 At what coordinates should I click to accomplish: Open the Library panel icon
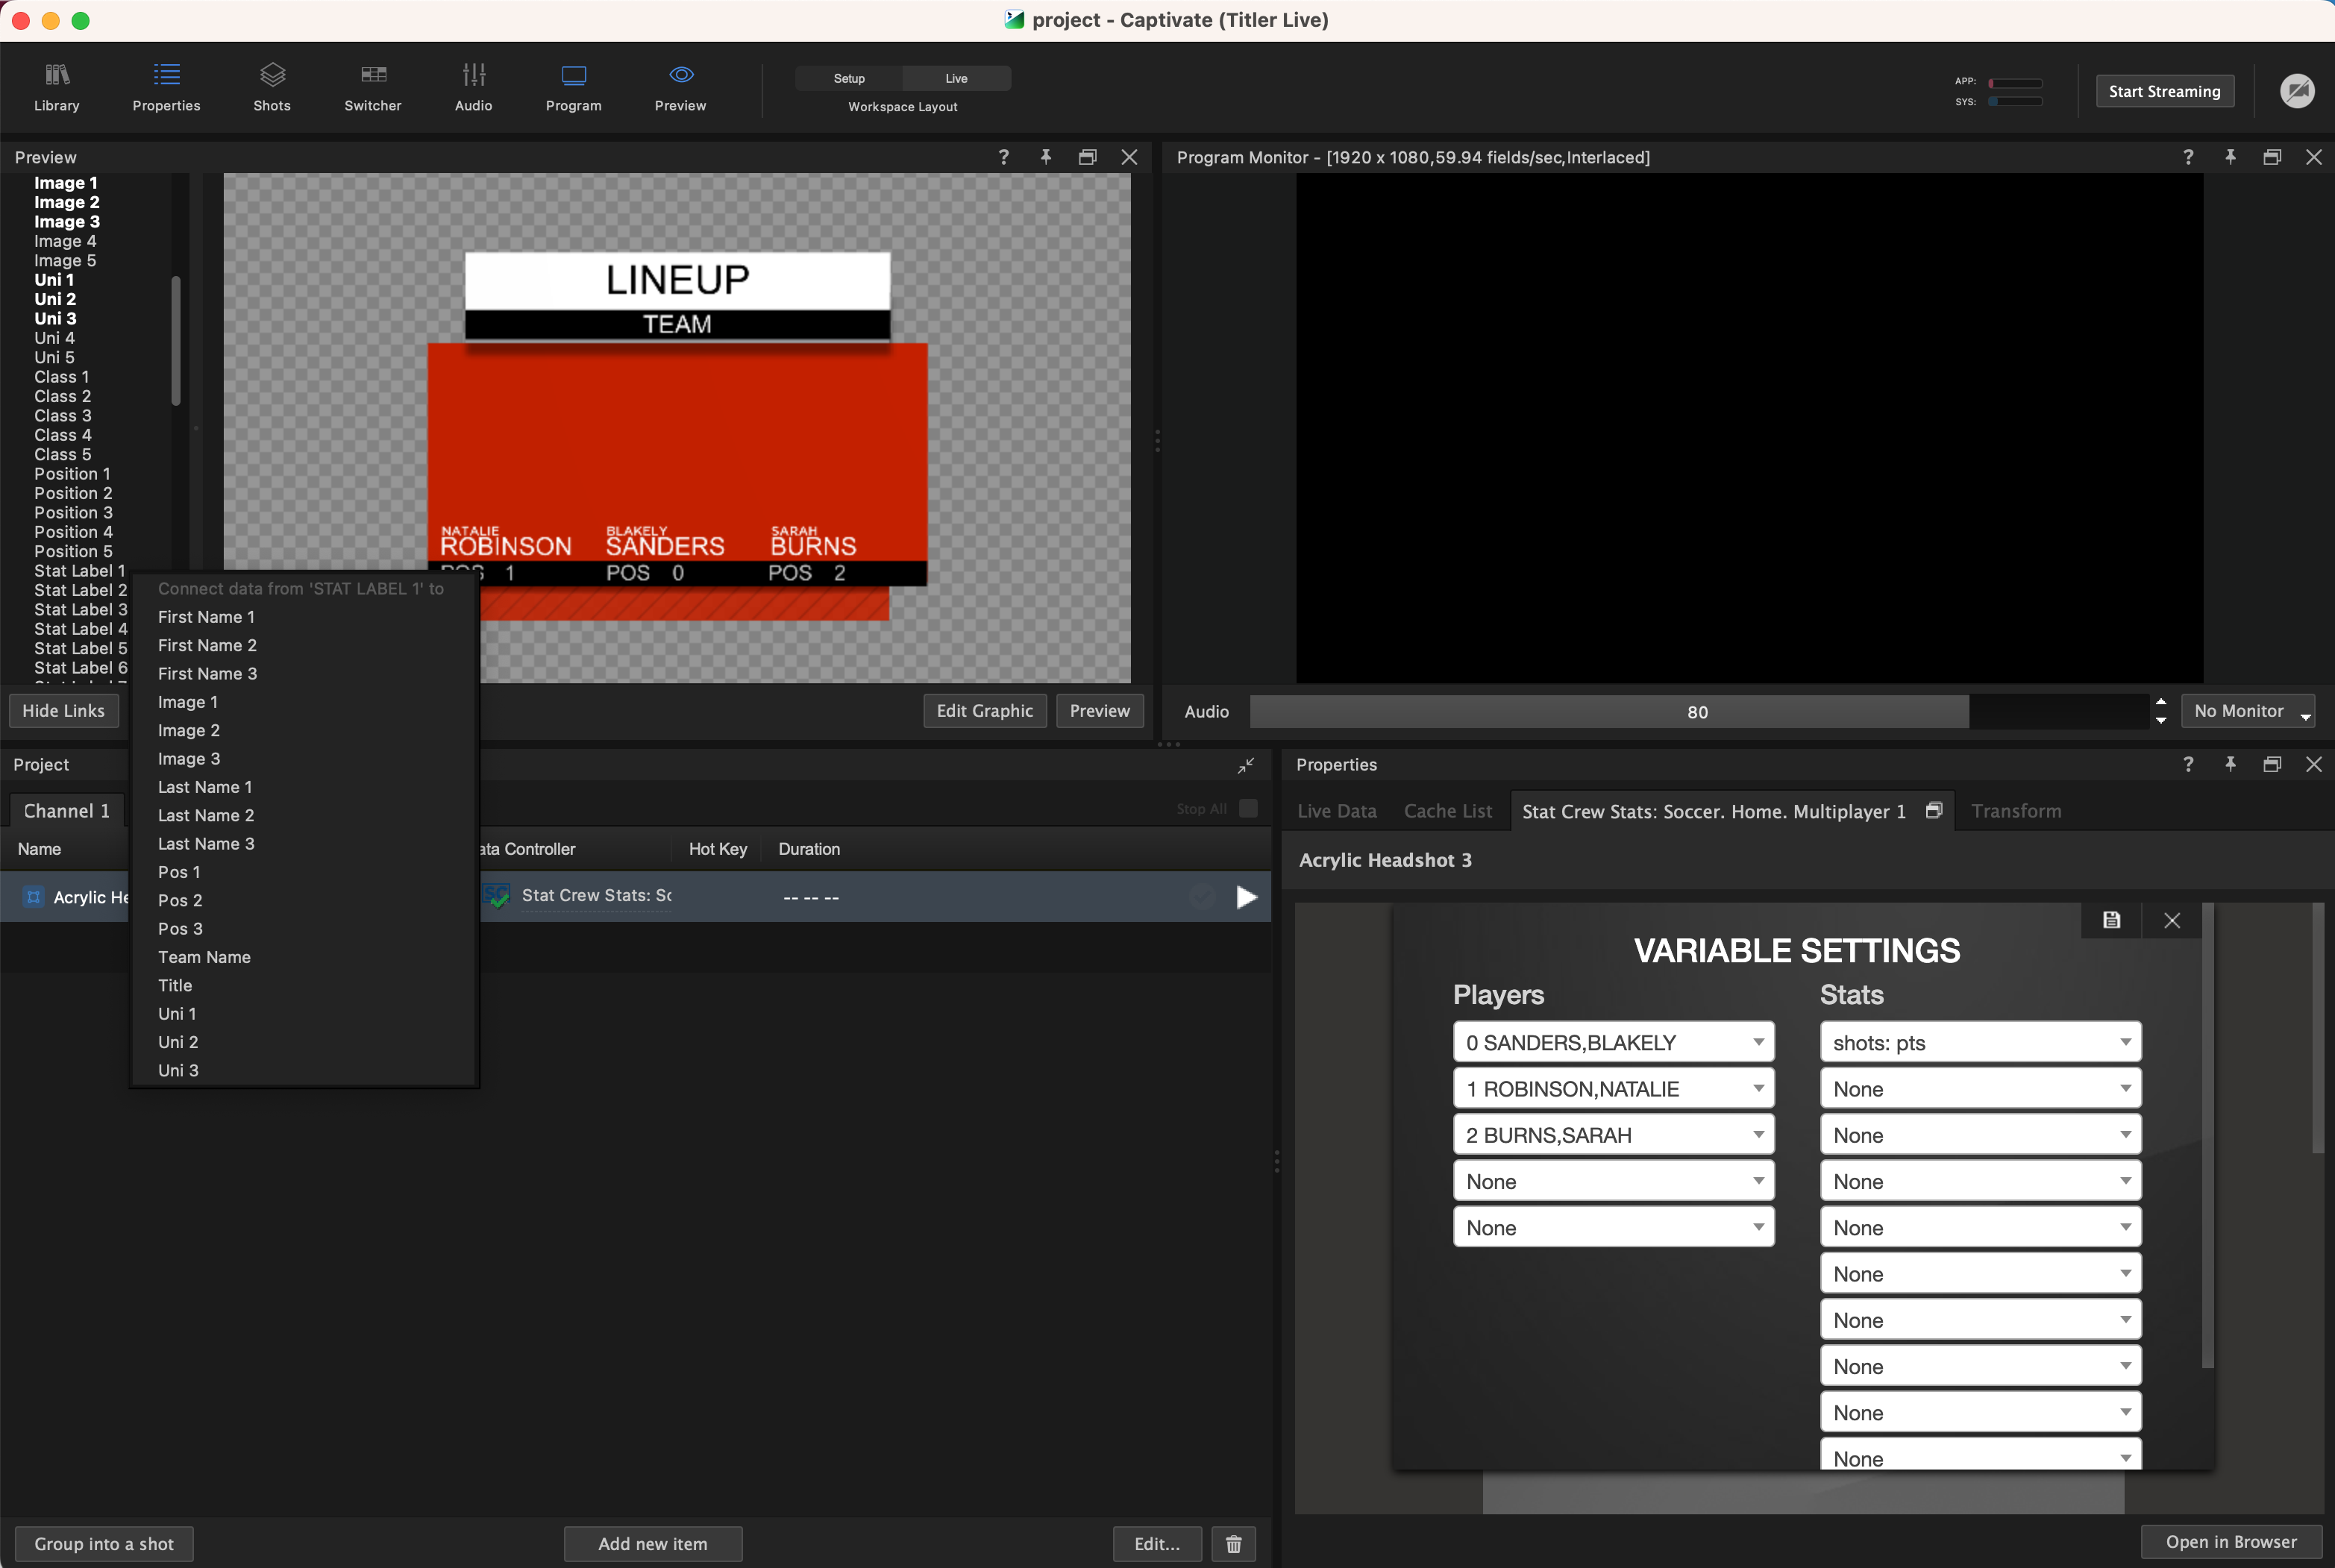[57, 86]
